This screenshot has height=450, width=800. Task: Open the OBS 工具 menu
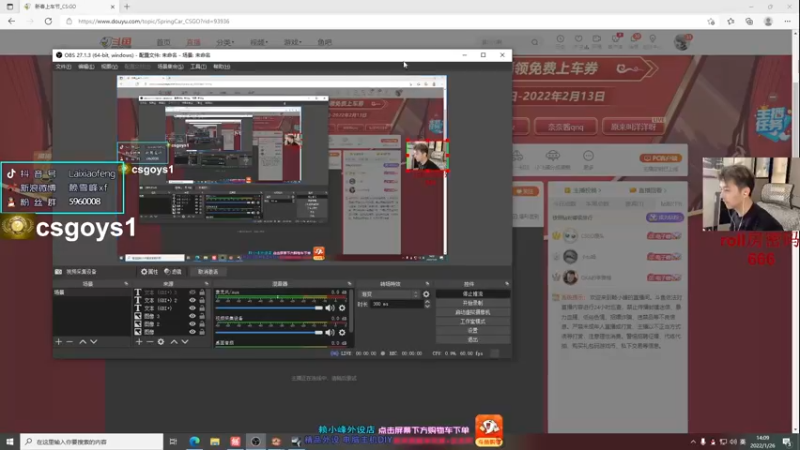[198, 67]
